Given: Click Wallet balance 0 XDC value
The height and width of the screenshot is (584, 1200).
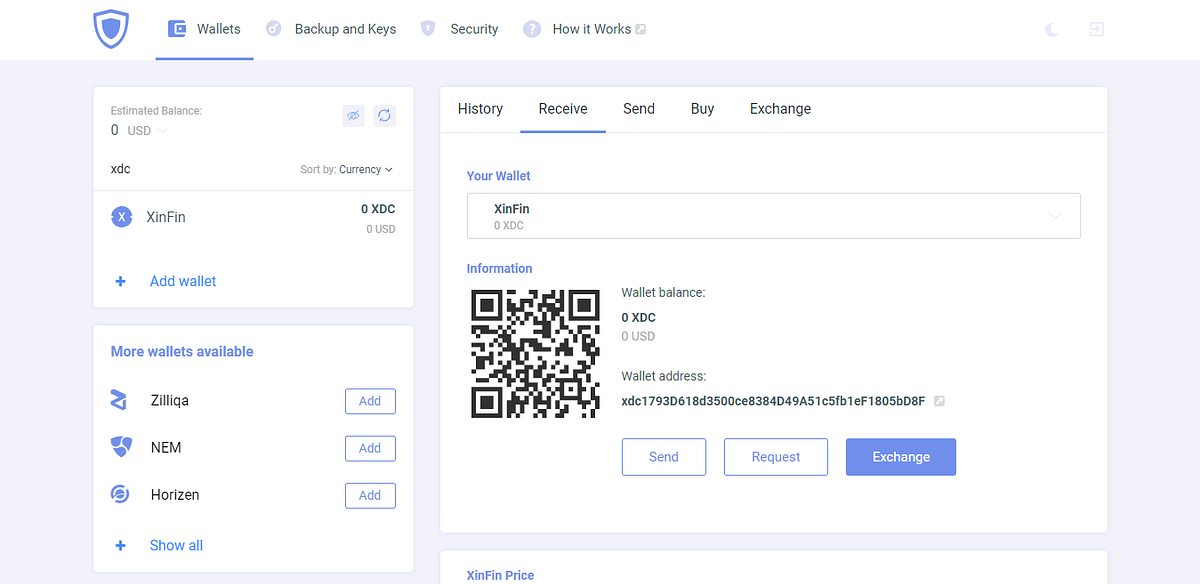Looking at the screenshot, I should [x=639, y=317].
